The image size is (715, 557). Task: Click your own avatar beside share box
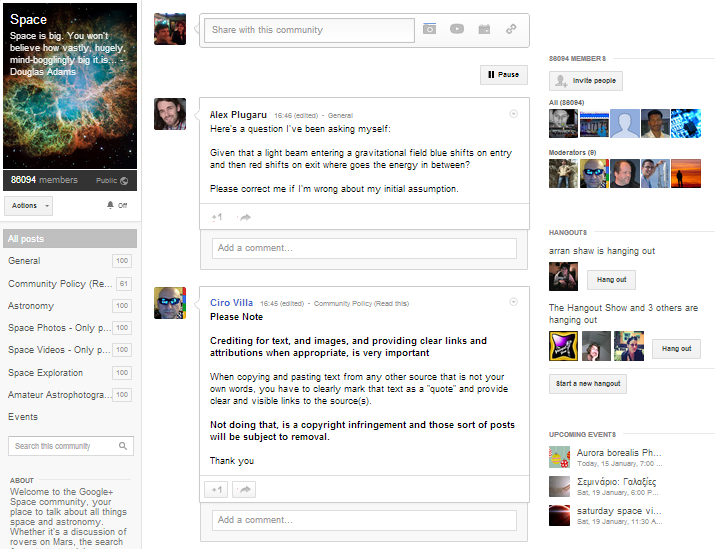pos(170,29)
